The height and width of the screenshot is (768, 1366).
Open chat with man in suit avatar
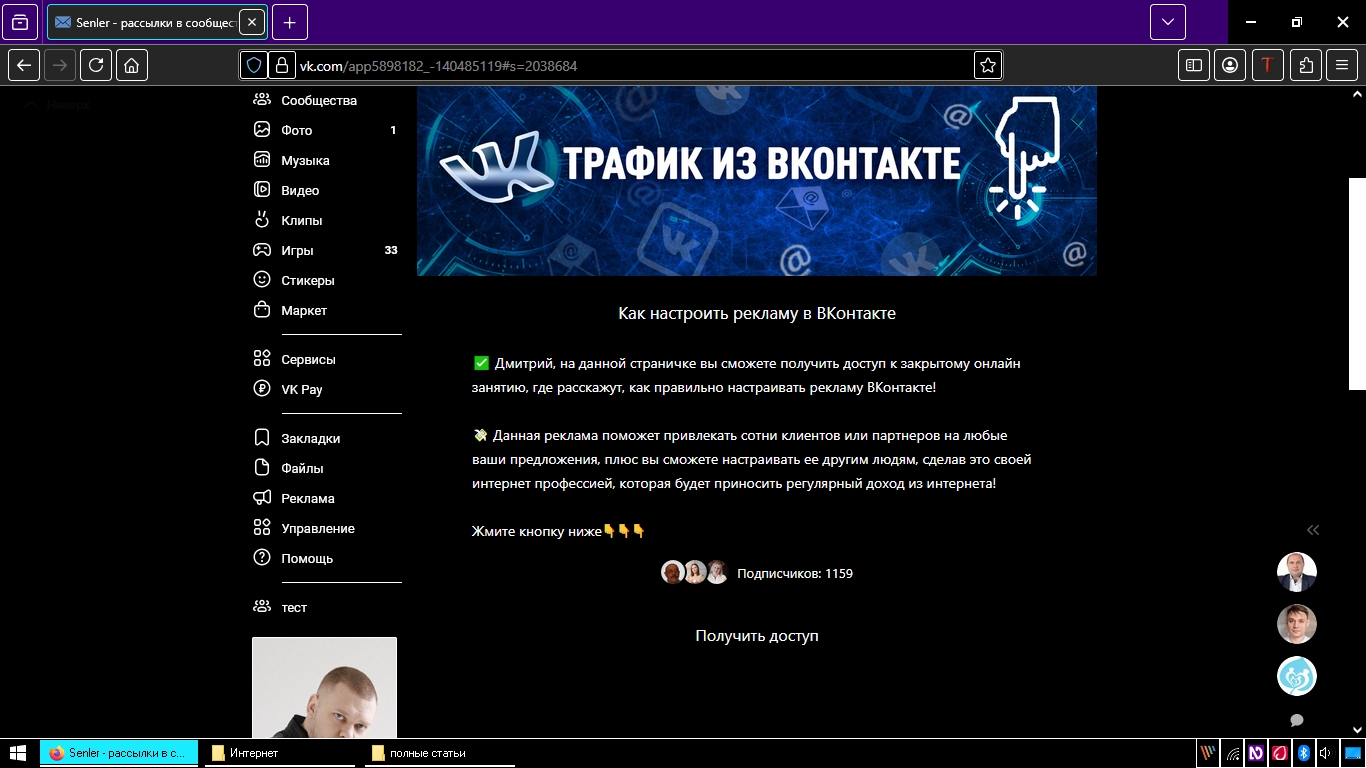pos(1297,572)
